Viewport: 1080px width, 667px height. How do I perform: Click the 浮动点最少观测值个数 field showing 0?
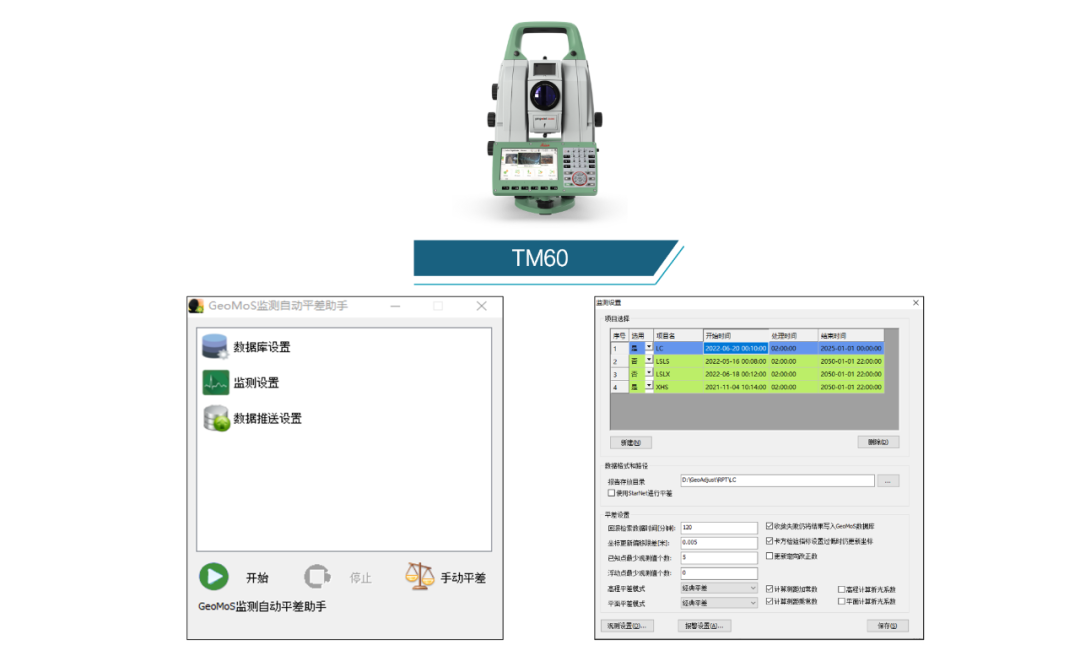click(x=718, y=573)
